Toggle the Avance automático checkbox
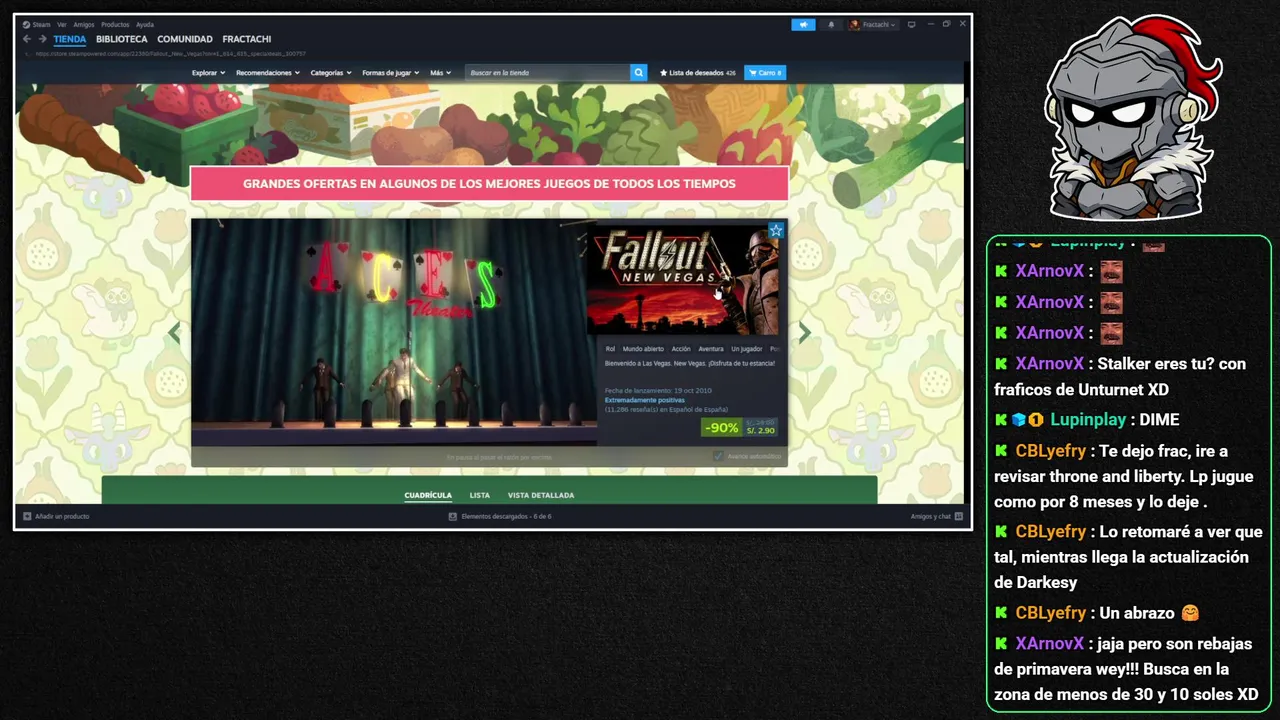The image size is (1280, 720). pyautogui.click(x=718, y=456)
